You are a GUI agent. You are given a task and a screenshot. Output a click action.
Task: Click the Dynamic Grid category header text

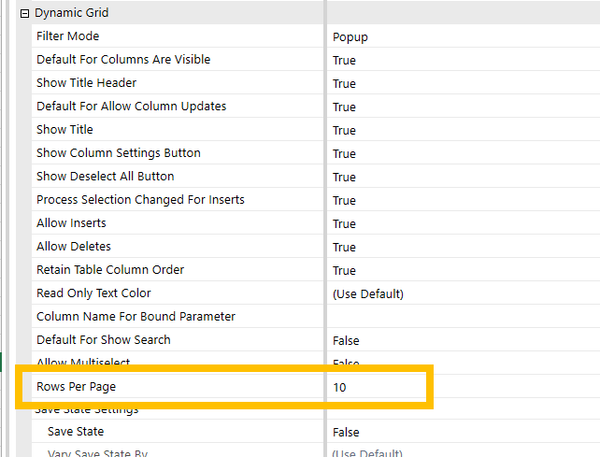coord(72,14)
